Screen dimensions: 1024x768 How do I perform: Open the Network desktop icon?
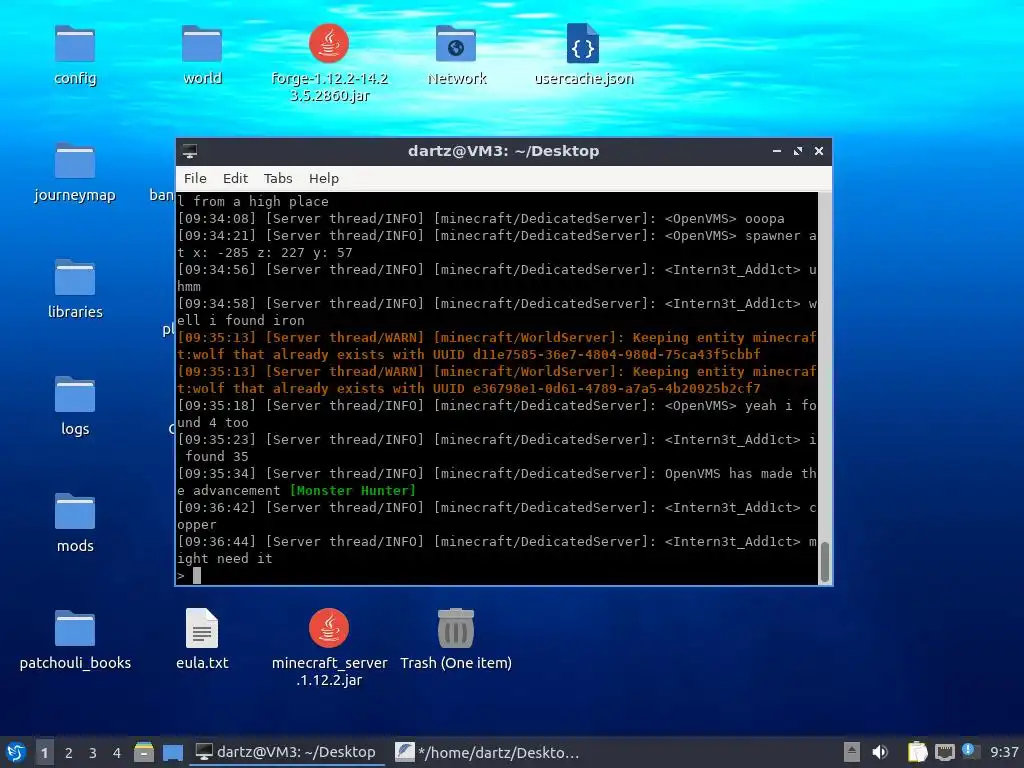(456, 46)
